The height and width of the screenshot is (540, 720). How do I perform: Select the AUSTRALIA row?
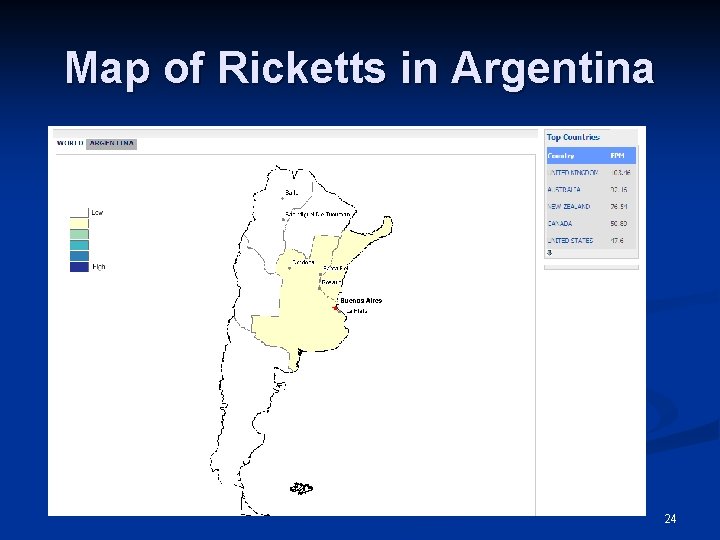tap(591, 190)
